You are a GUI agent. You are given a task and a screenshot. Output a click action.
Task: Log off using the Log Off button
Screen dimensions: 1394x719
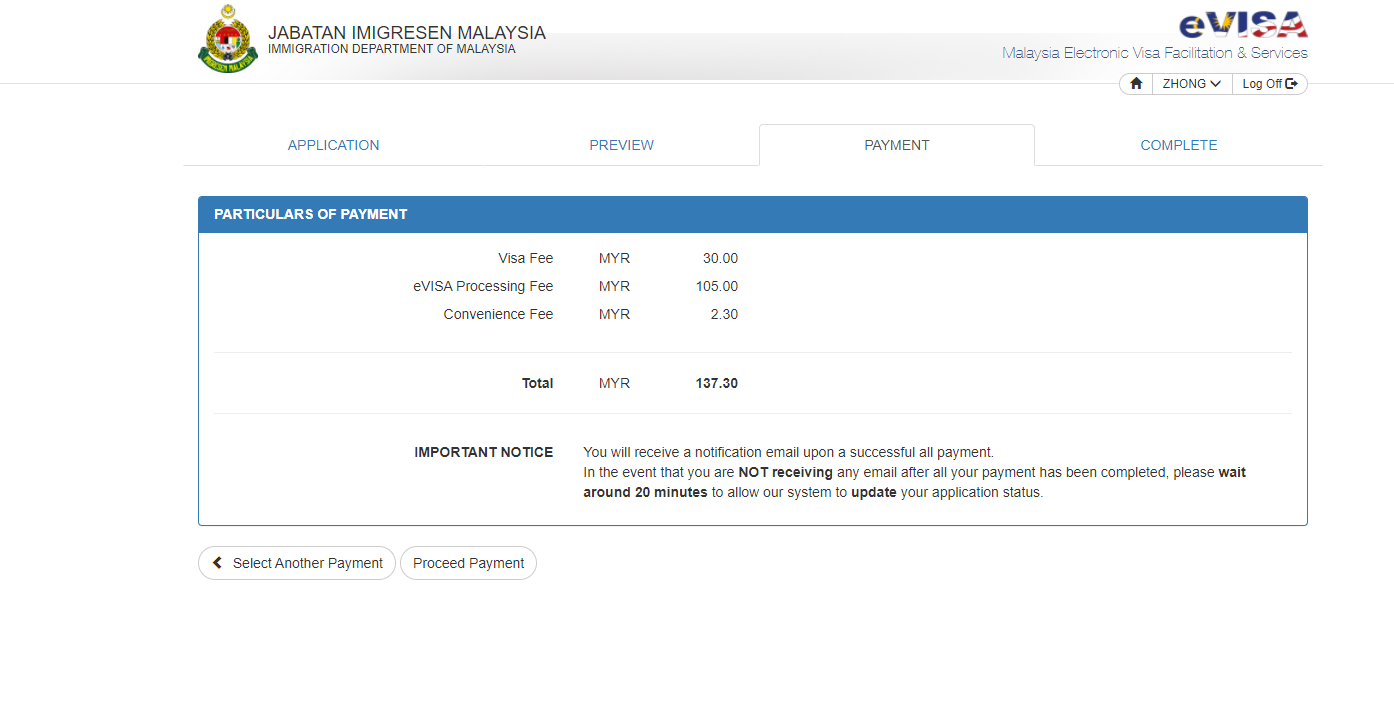tap(1269, 84)
